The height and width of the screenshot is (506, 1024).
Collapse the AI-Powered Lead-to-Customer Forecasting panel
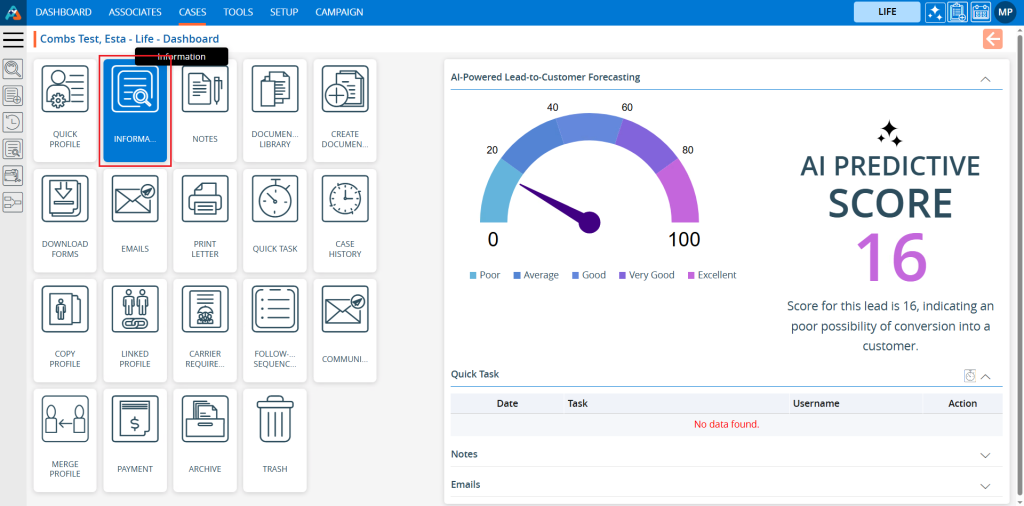point(985,78)
